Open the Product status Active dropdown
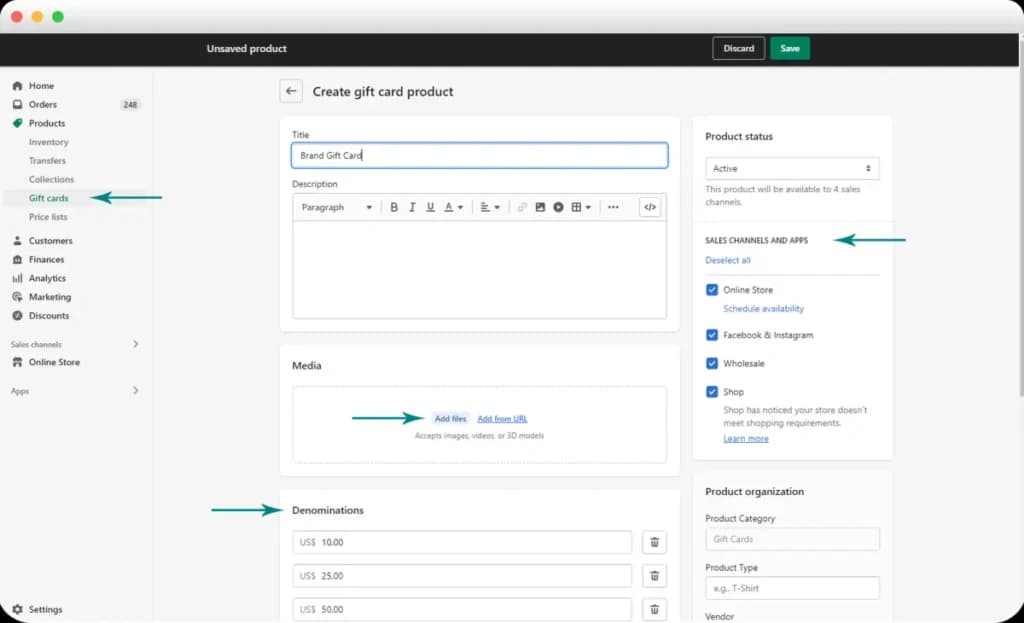The image size is (1024, 623). tap(792, 168)
